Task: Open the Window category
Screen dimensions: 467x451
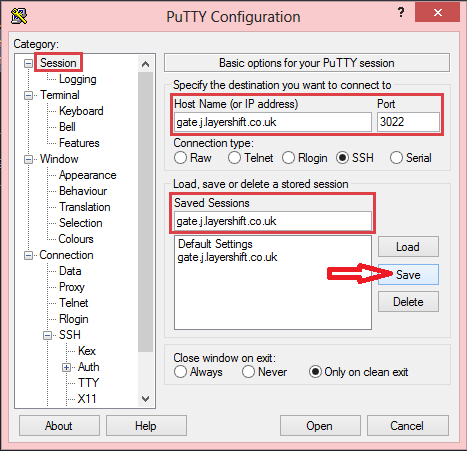Action: tap(59, 159)
